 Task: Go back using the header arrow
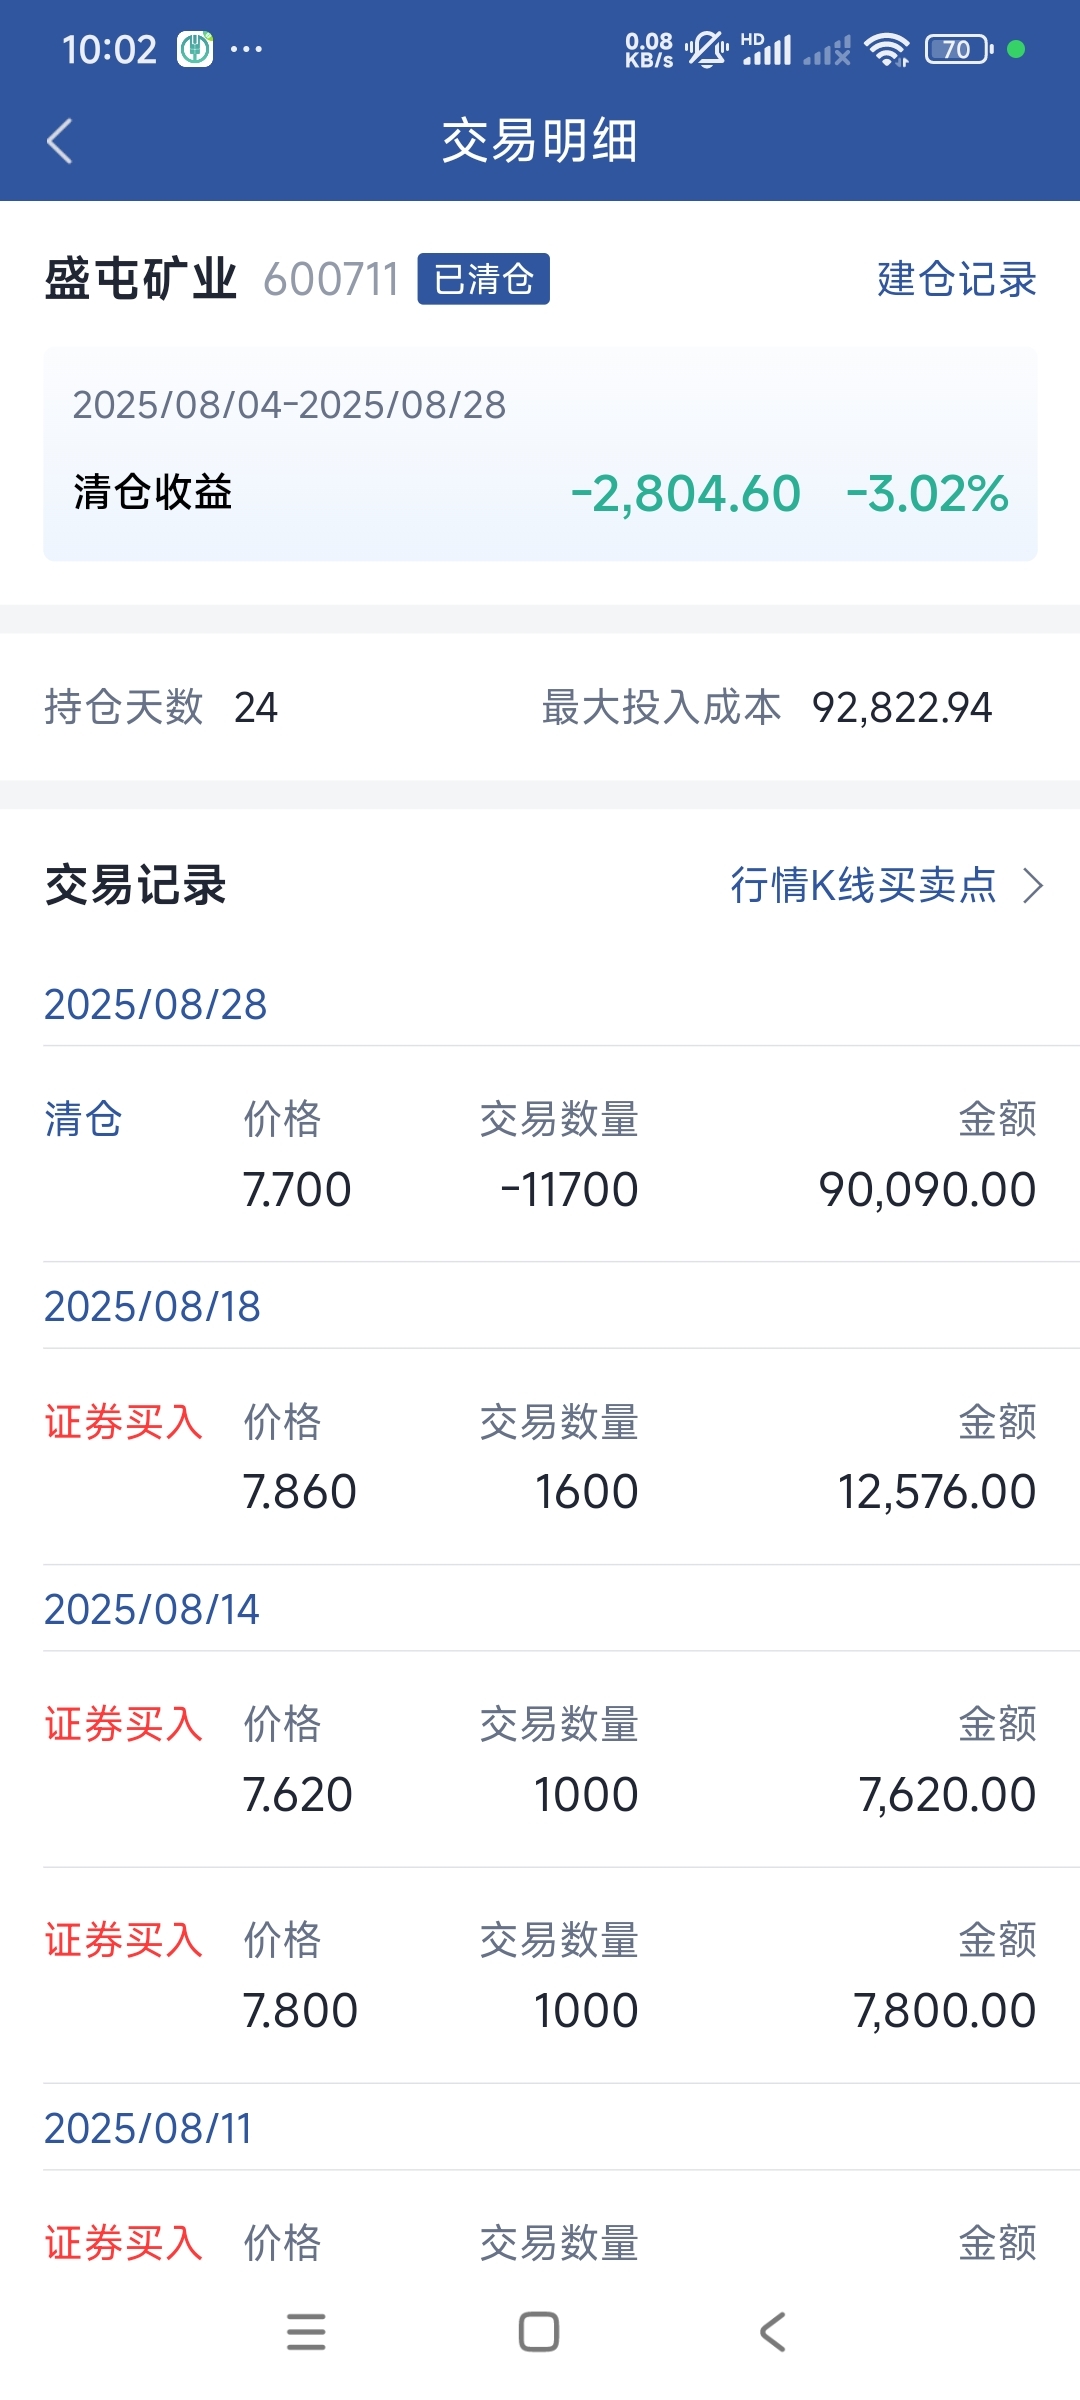coord(60,141)
